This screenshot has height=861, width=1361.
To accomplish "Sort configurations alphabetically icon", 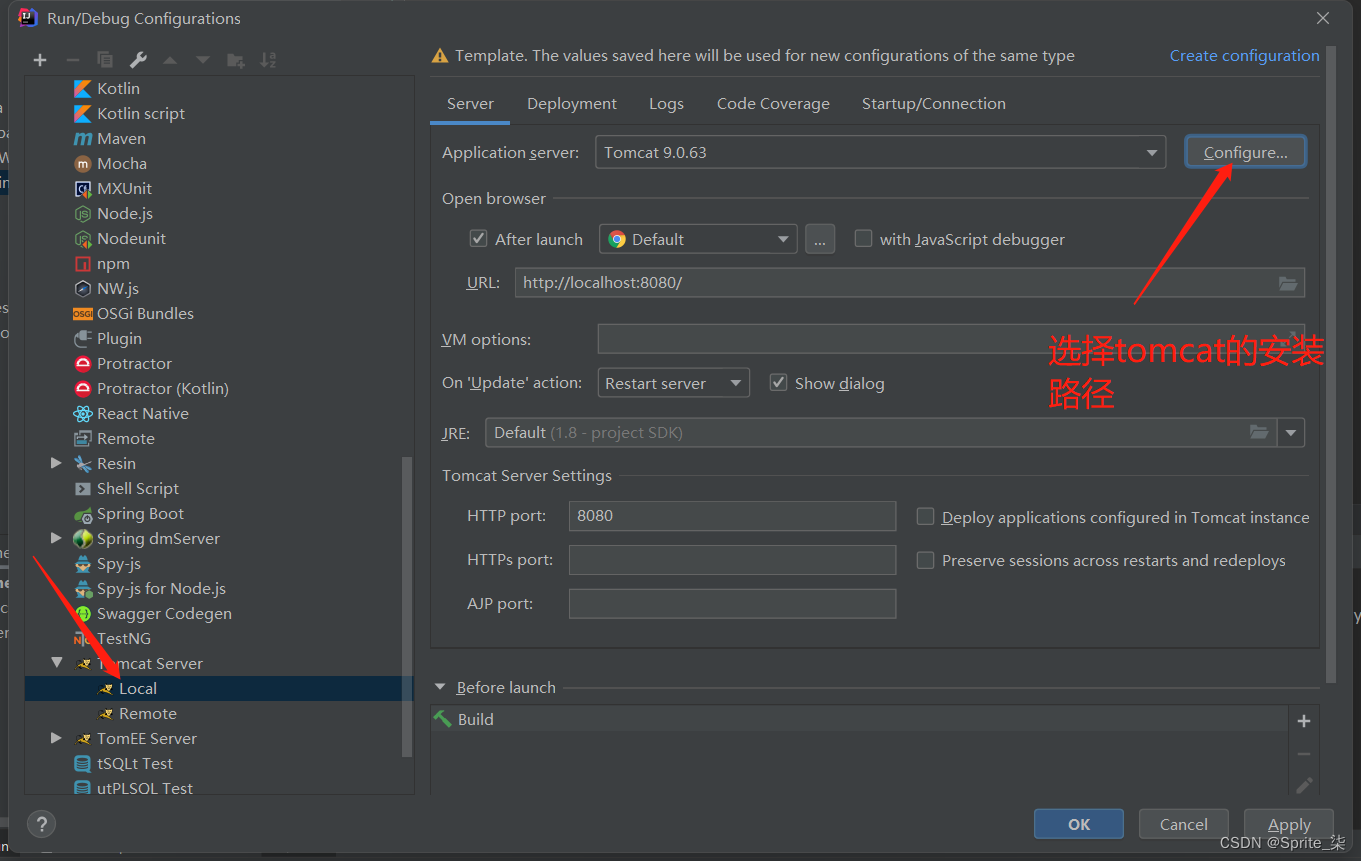I will (268, 60).
